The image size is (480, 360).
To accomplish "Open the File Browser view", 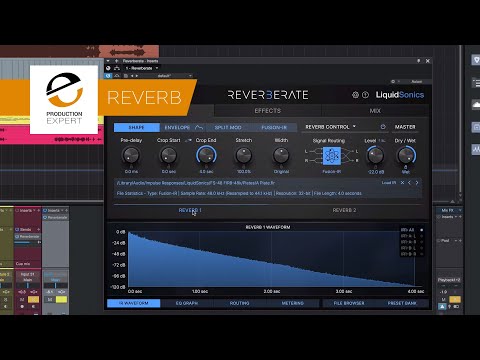I will (x=349, y=303).
